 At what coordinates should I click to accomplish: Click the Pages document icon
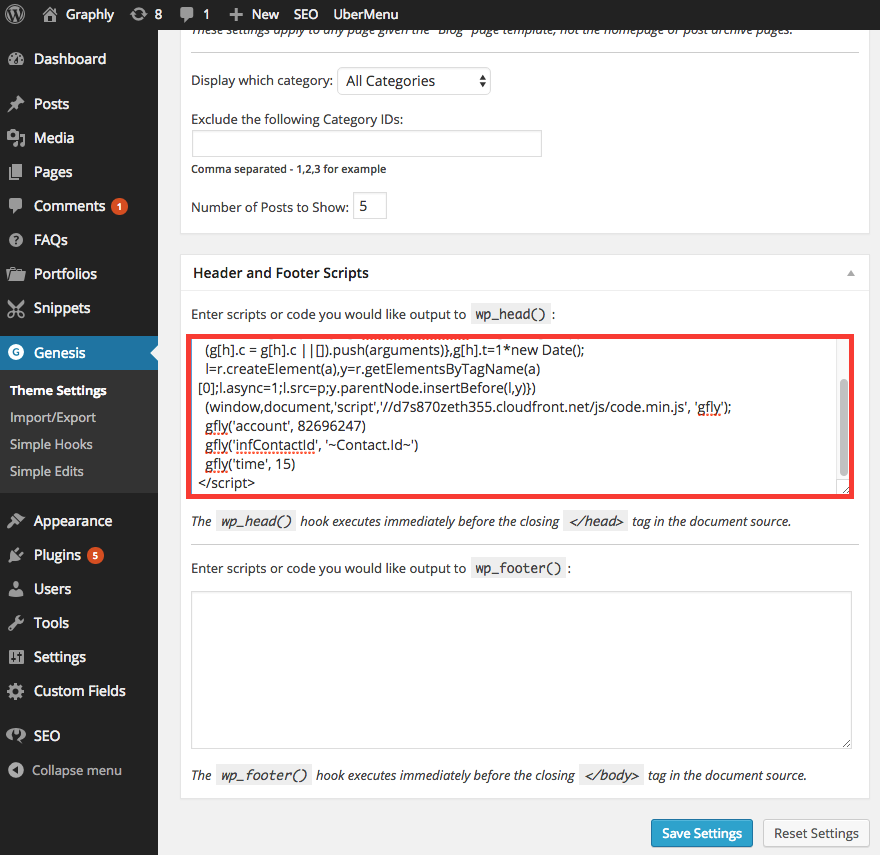pyautogui.click(x=16, y=172)
